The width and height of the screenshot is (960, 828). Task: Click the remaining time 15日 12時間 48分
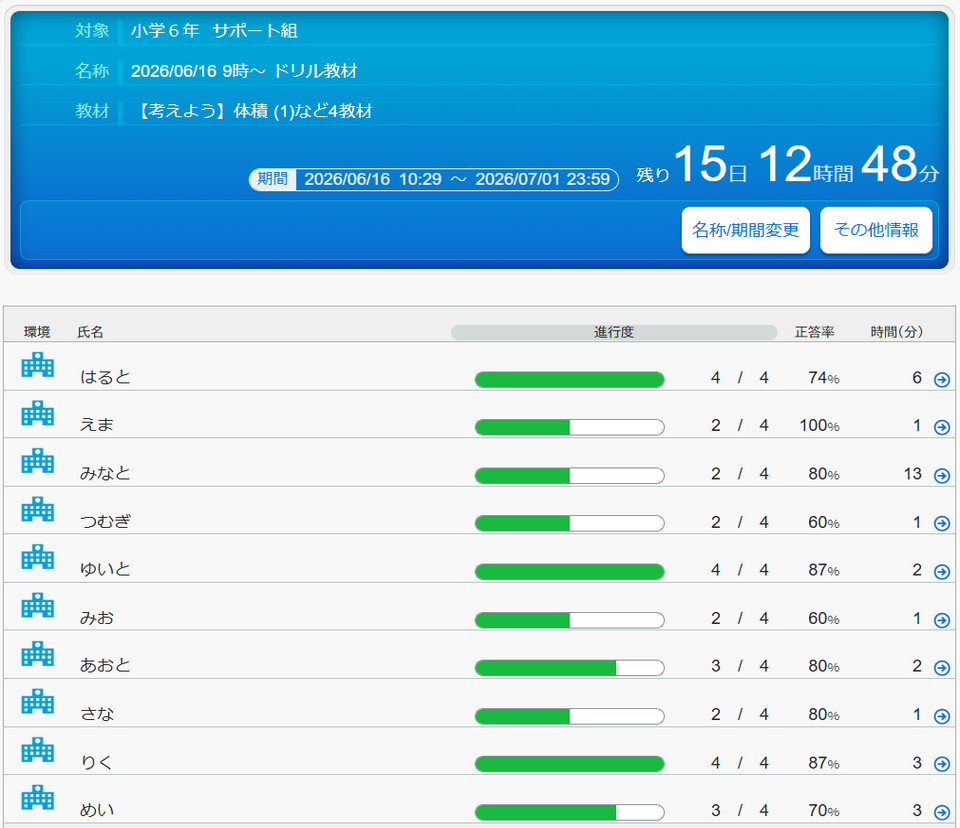pyautogui.click(x=787, y=165)
